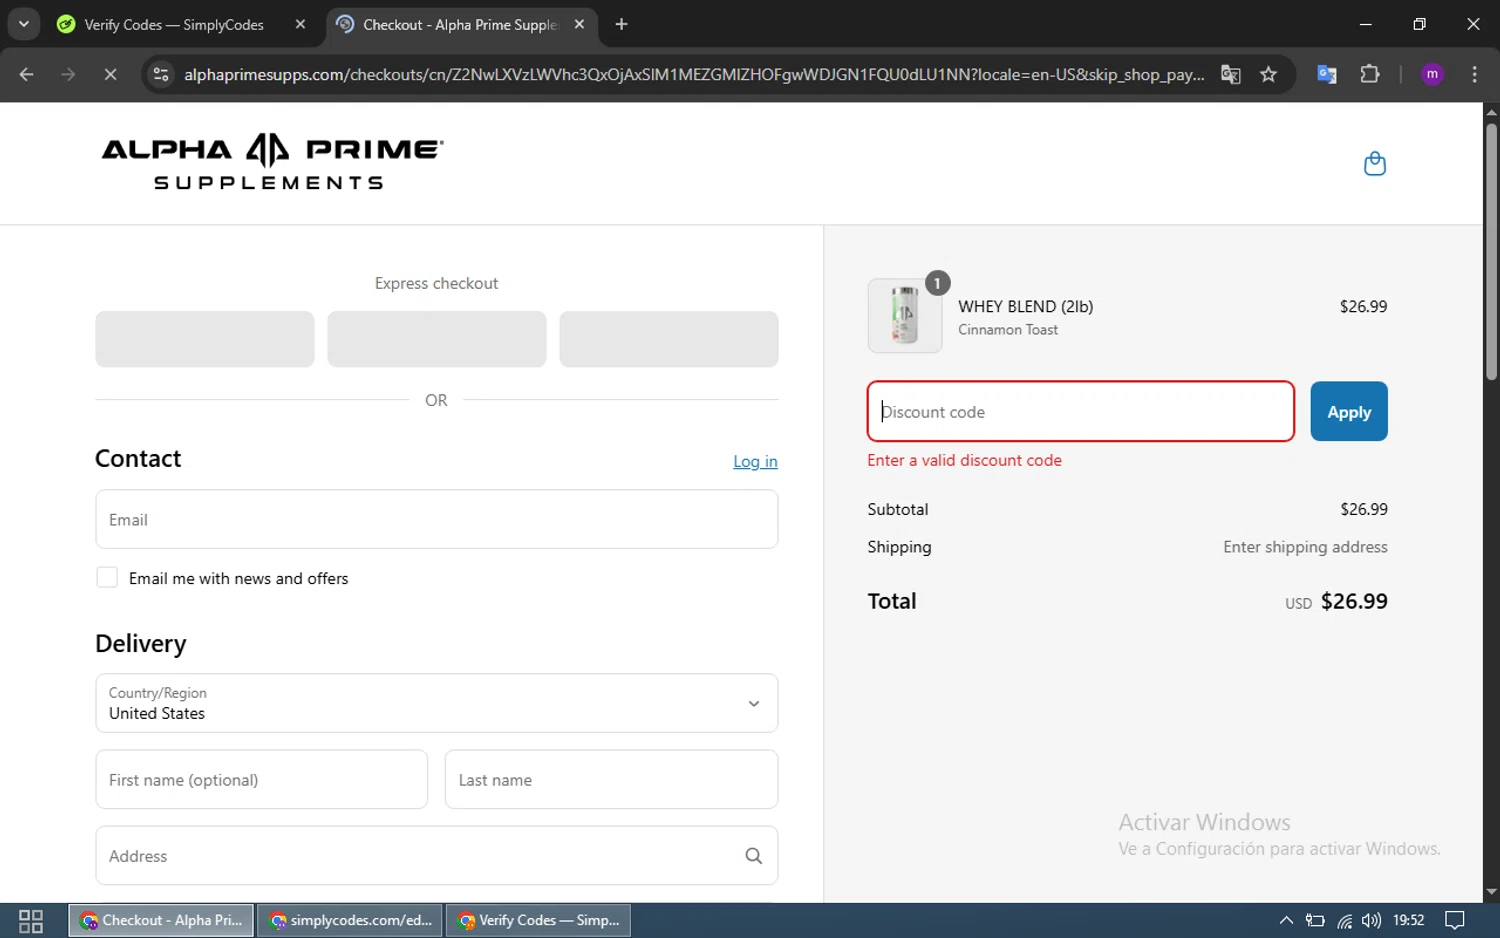Bookmark this page with the star
The image size is (1500, 938).
click(1268, 74)
